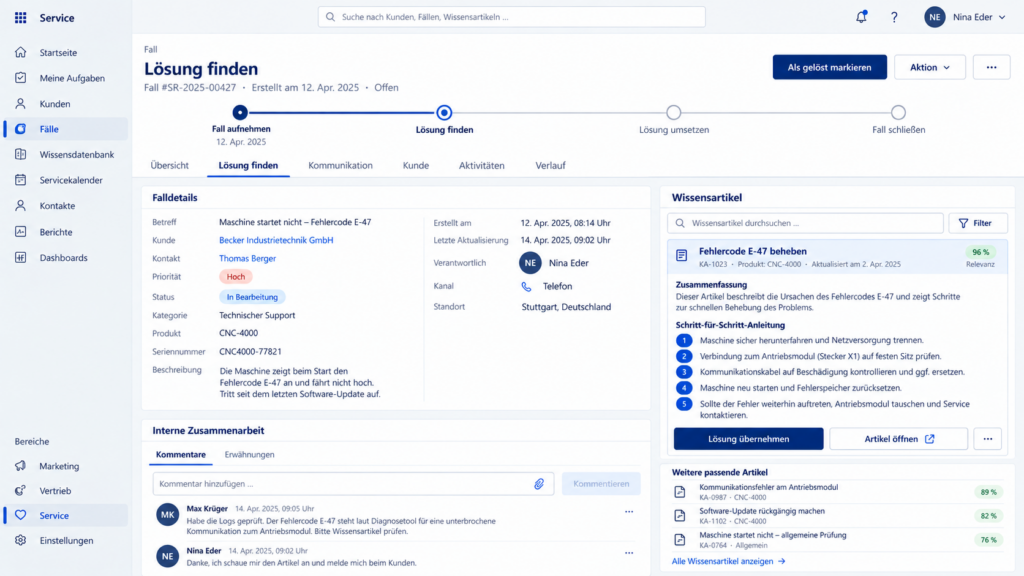Image resolution: width=1024 pixels, height=576 pixels.
Task: Click serial number CNC4000-77821
Action: click(x=250, y=351)
